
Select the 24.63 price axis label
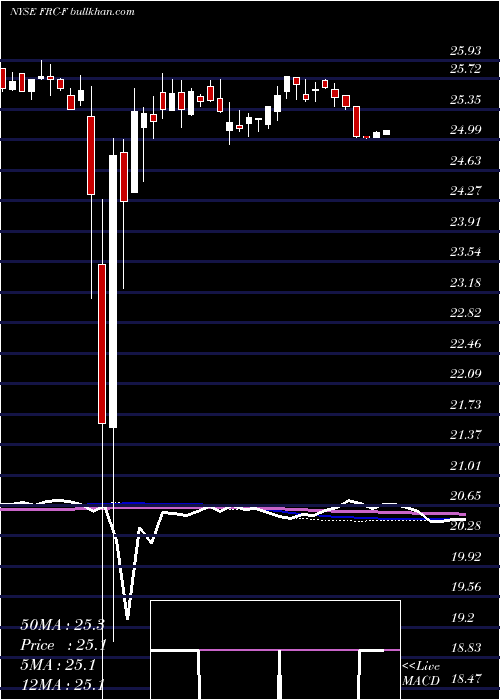click(x=465, y=160)
